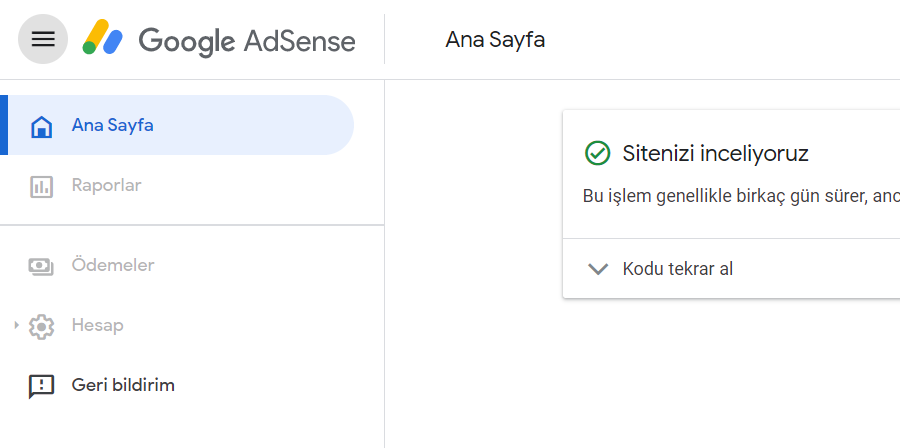Click the review duration description text
This screenshot has width=900, height=448.
pos(741,196)
